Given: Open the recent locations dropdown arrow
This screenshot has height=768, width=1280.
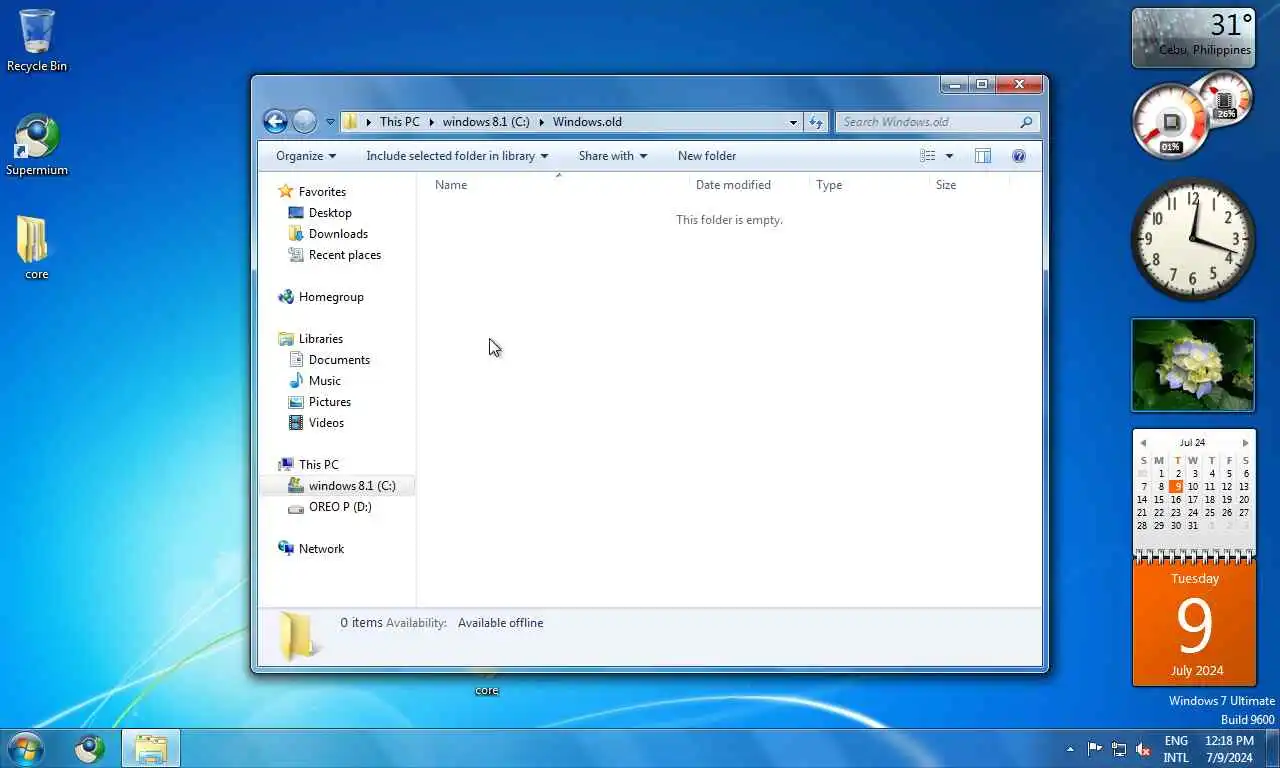Looking at the screenshot, I should click(x=330, y=123).
